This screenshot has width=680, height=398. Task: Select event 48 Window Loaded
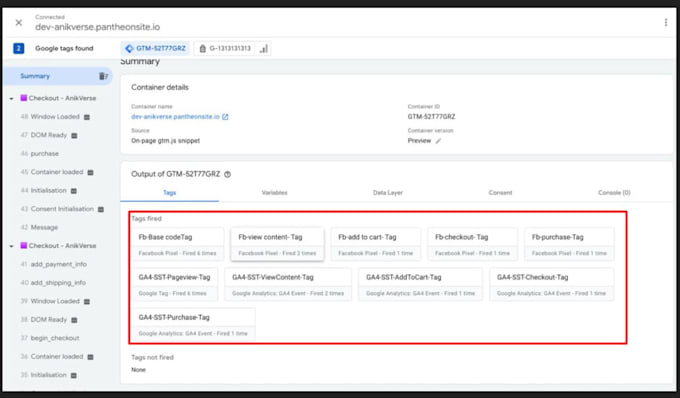tap(50, 117)
